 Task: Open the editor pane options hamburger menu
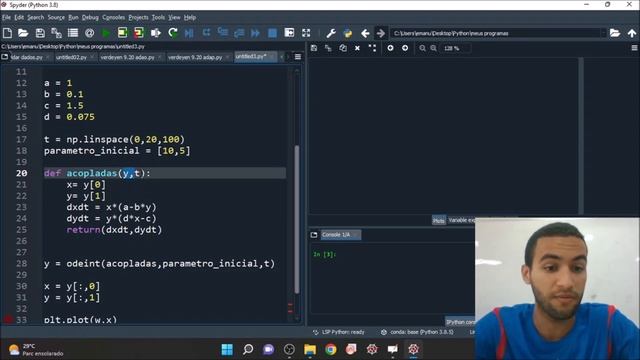(298, 57)
